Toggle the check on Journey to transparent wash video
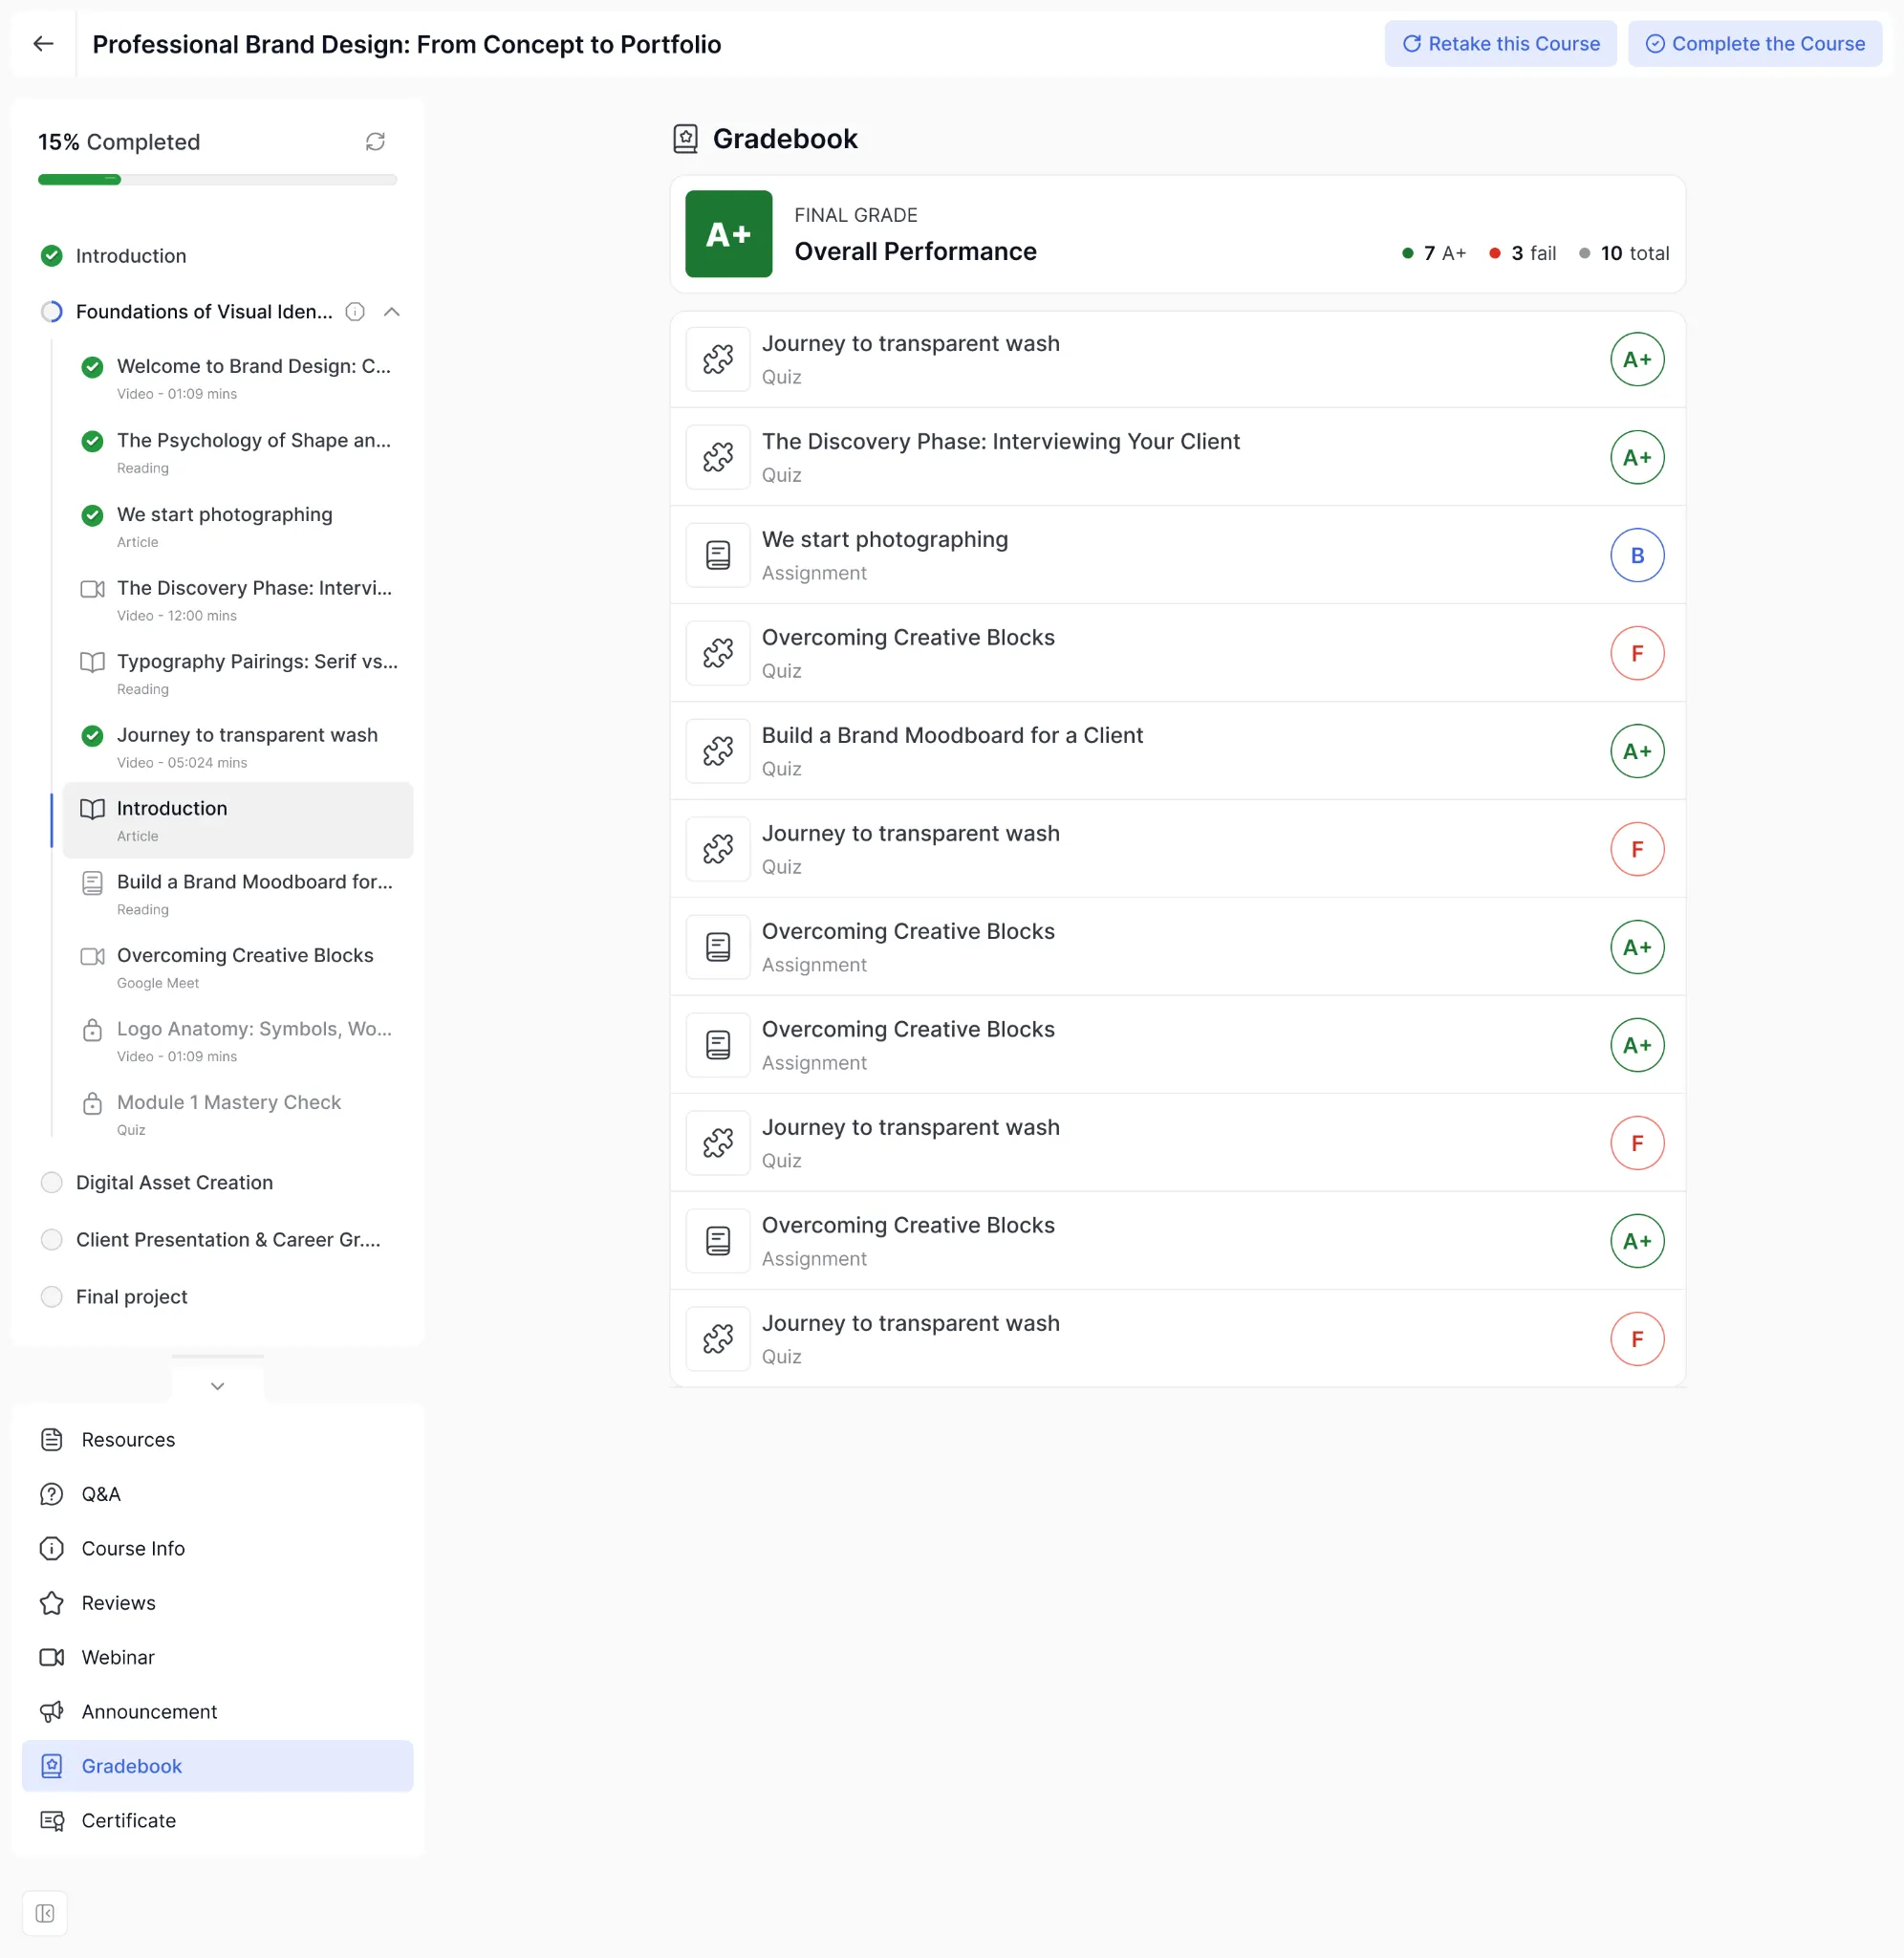The height and width of the screenshot is (1958, 1904). [92, 736]
